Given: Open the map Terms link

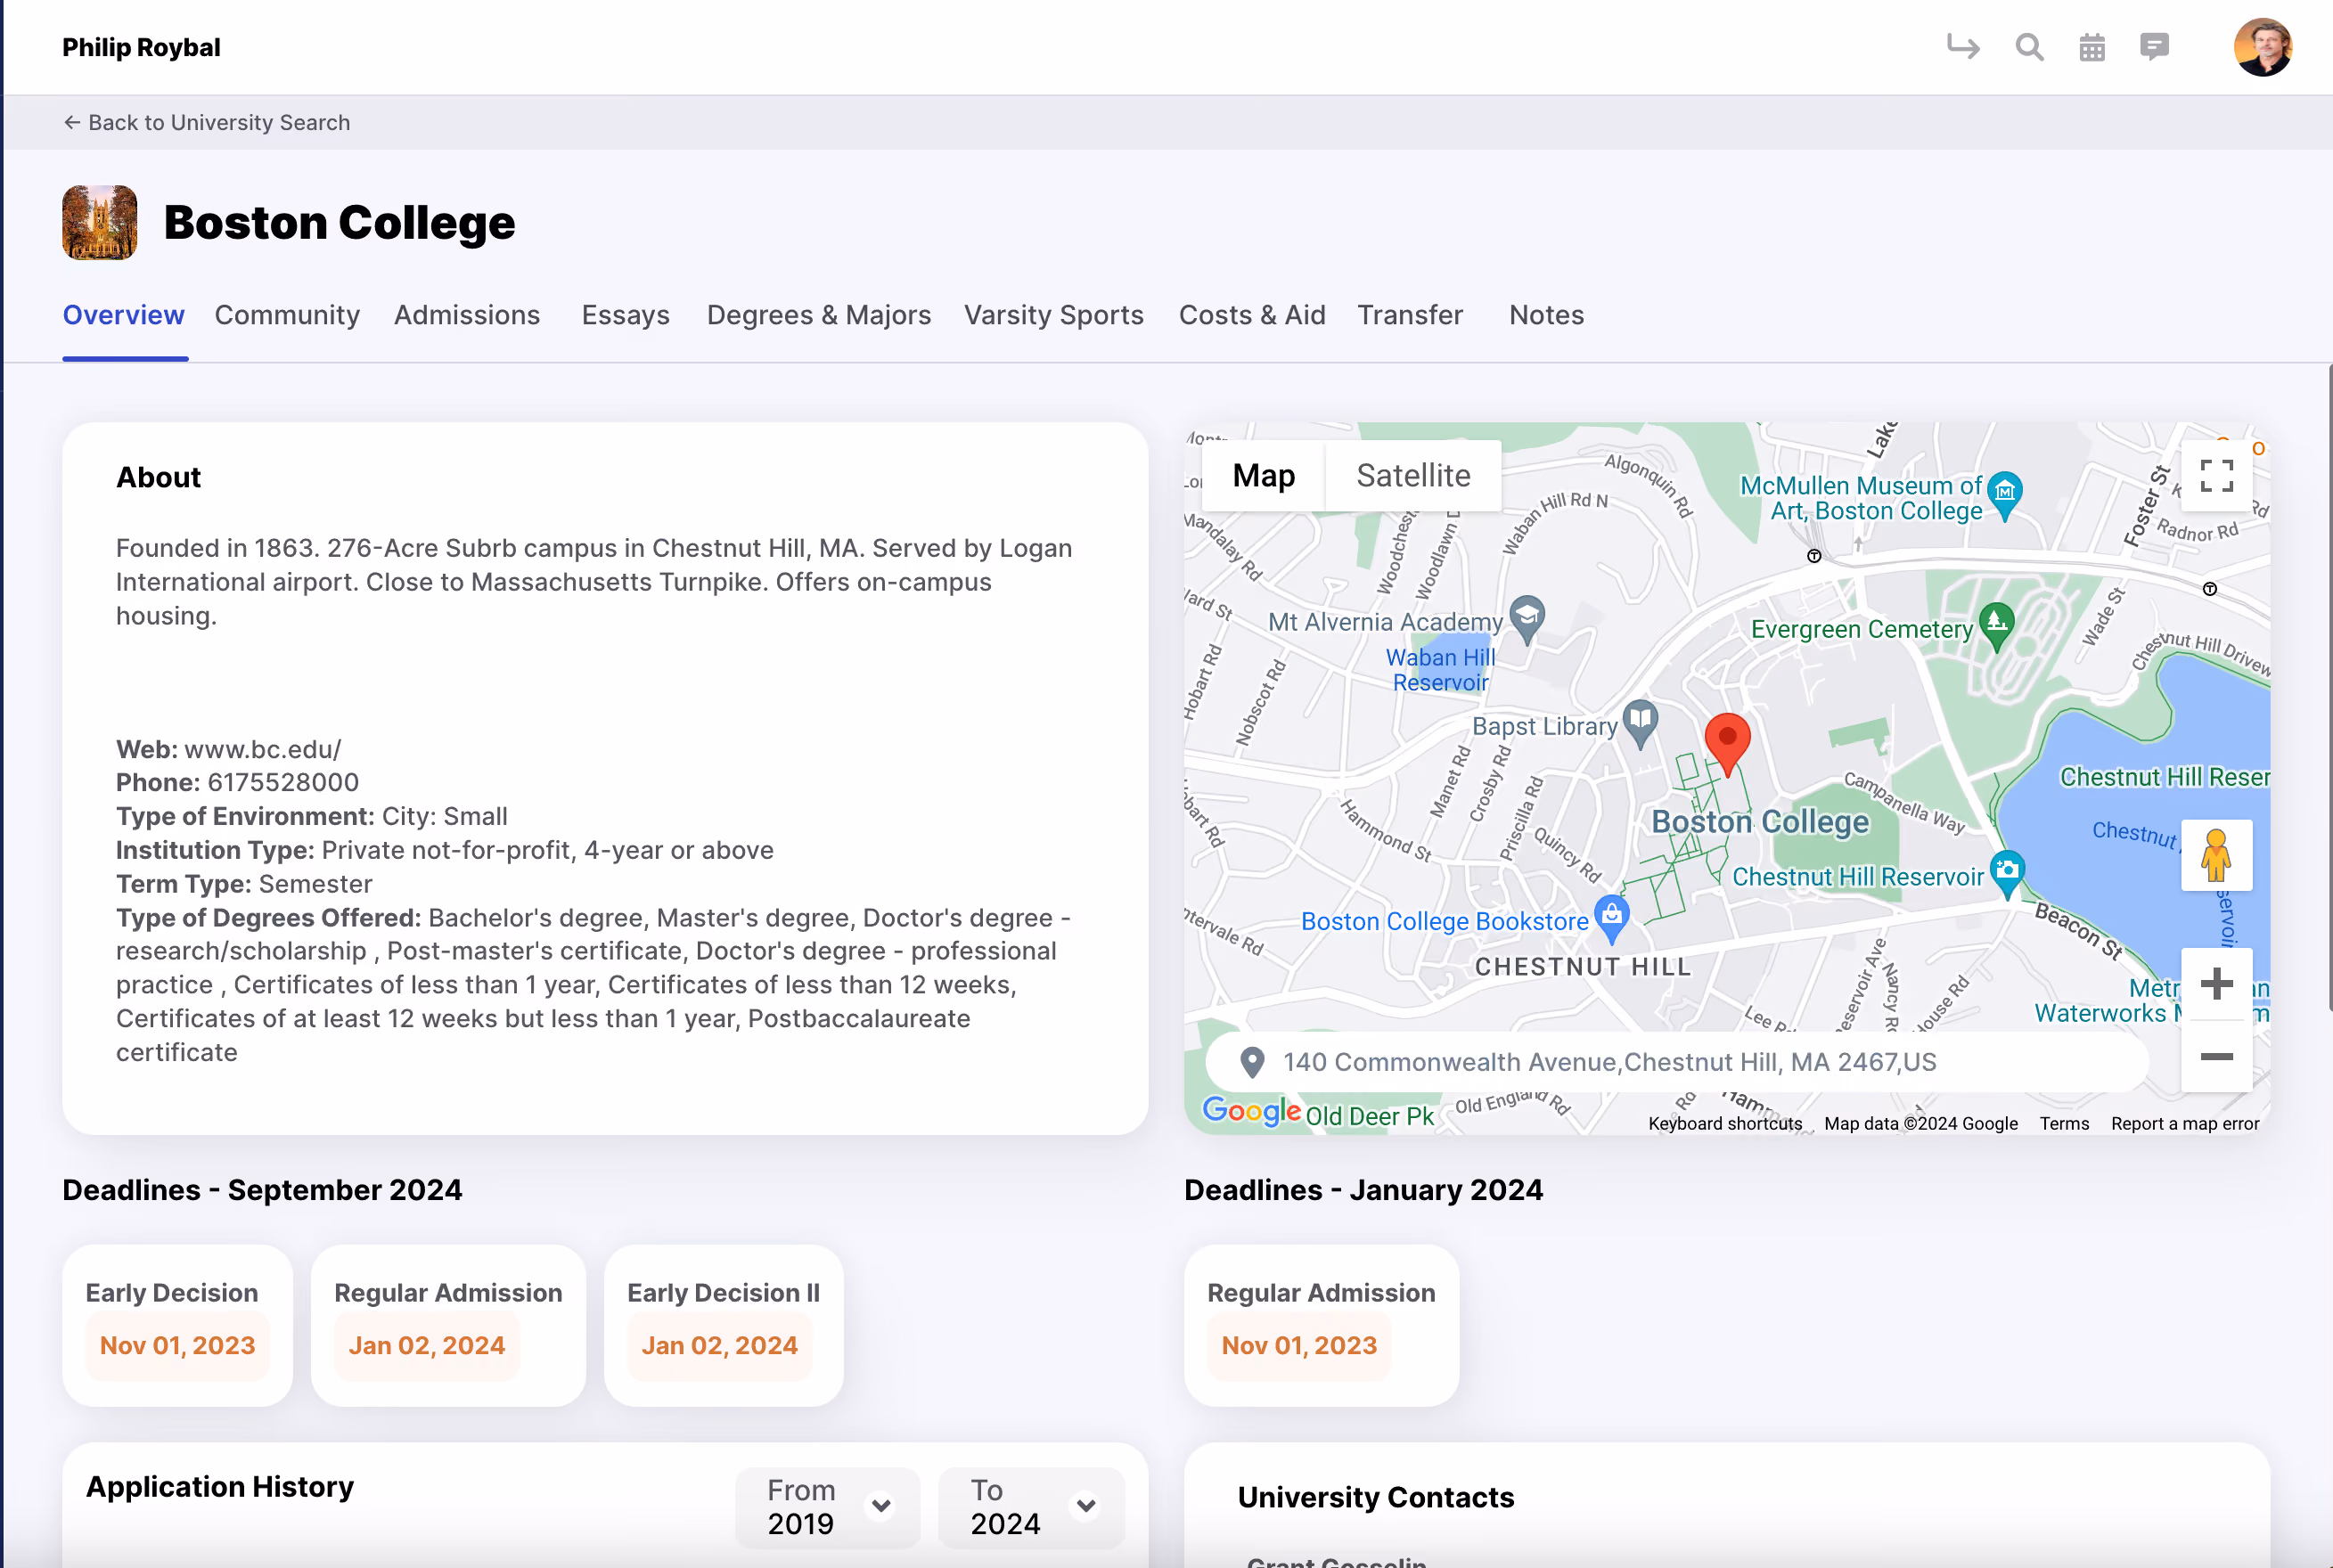Looking at the screenshot, I should [2064, 1124].
